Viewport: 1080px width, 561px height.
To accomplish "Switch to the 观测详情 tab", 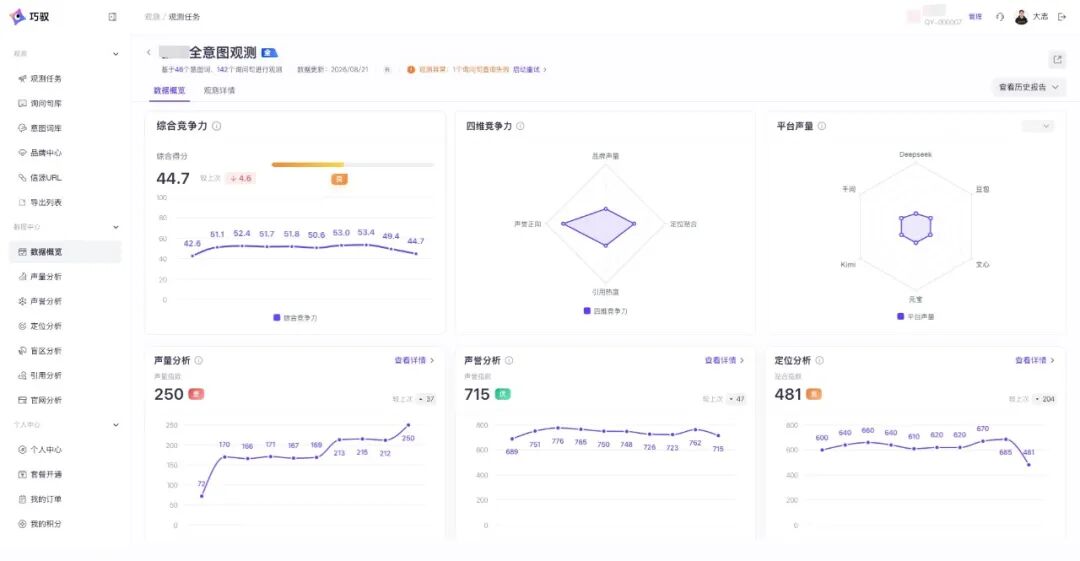I will (219, 90).
